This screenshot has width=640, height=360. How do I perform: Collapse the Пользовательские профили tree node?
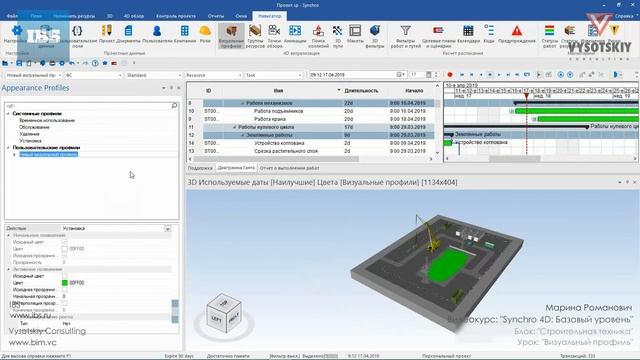click(x=8, y=148)
